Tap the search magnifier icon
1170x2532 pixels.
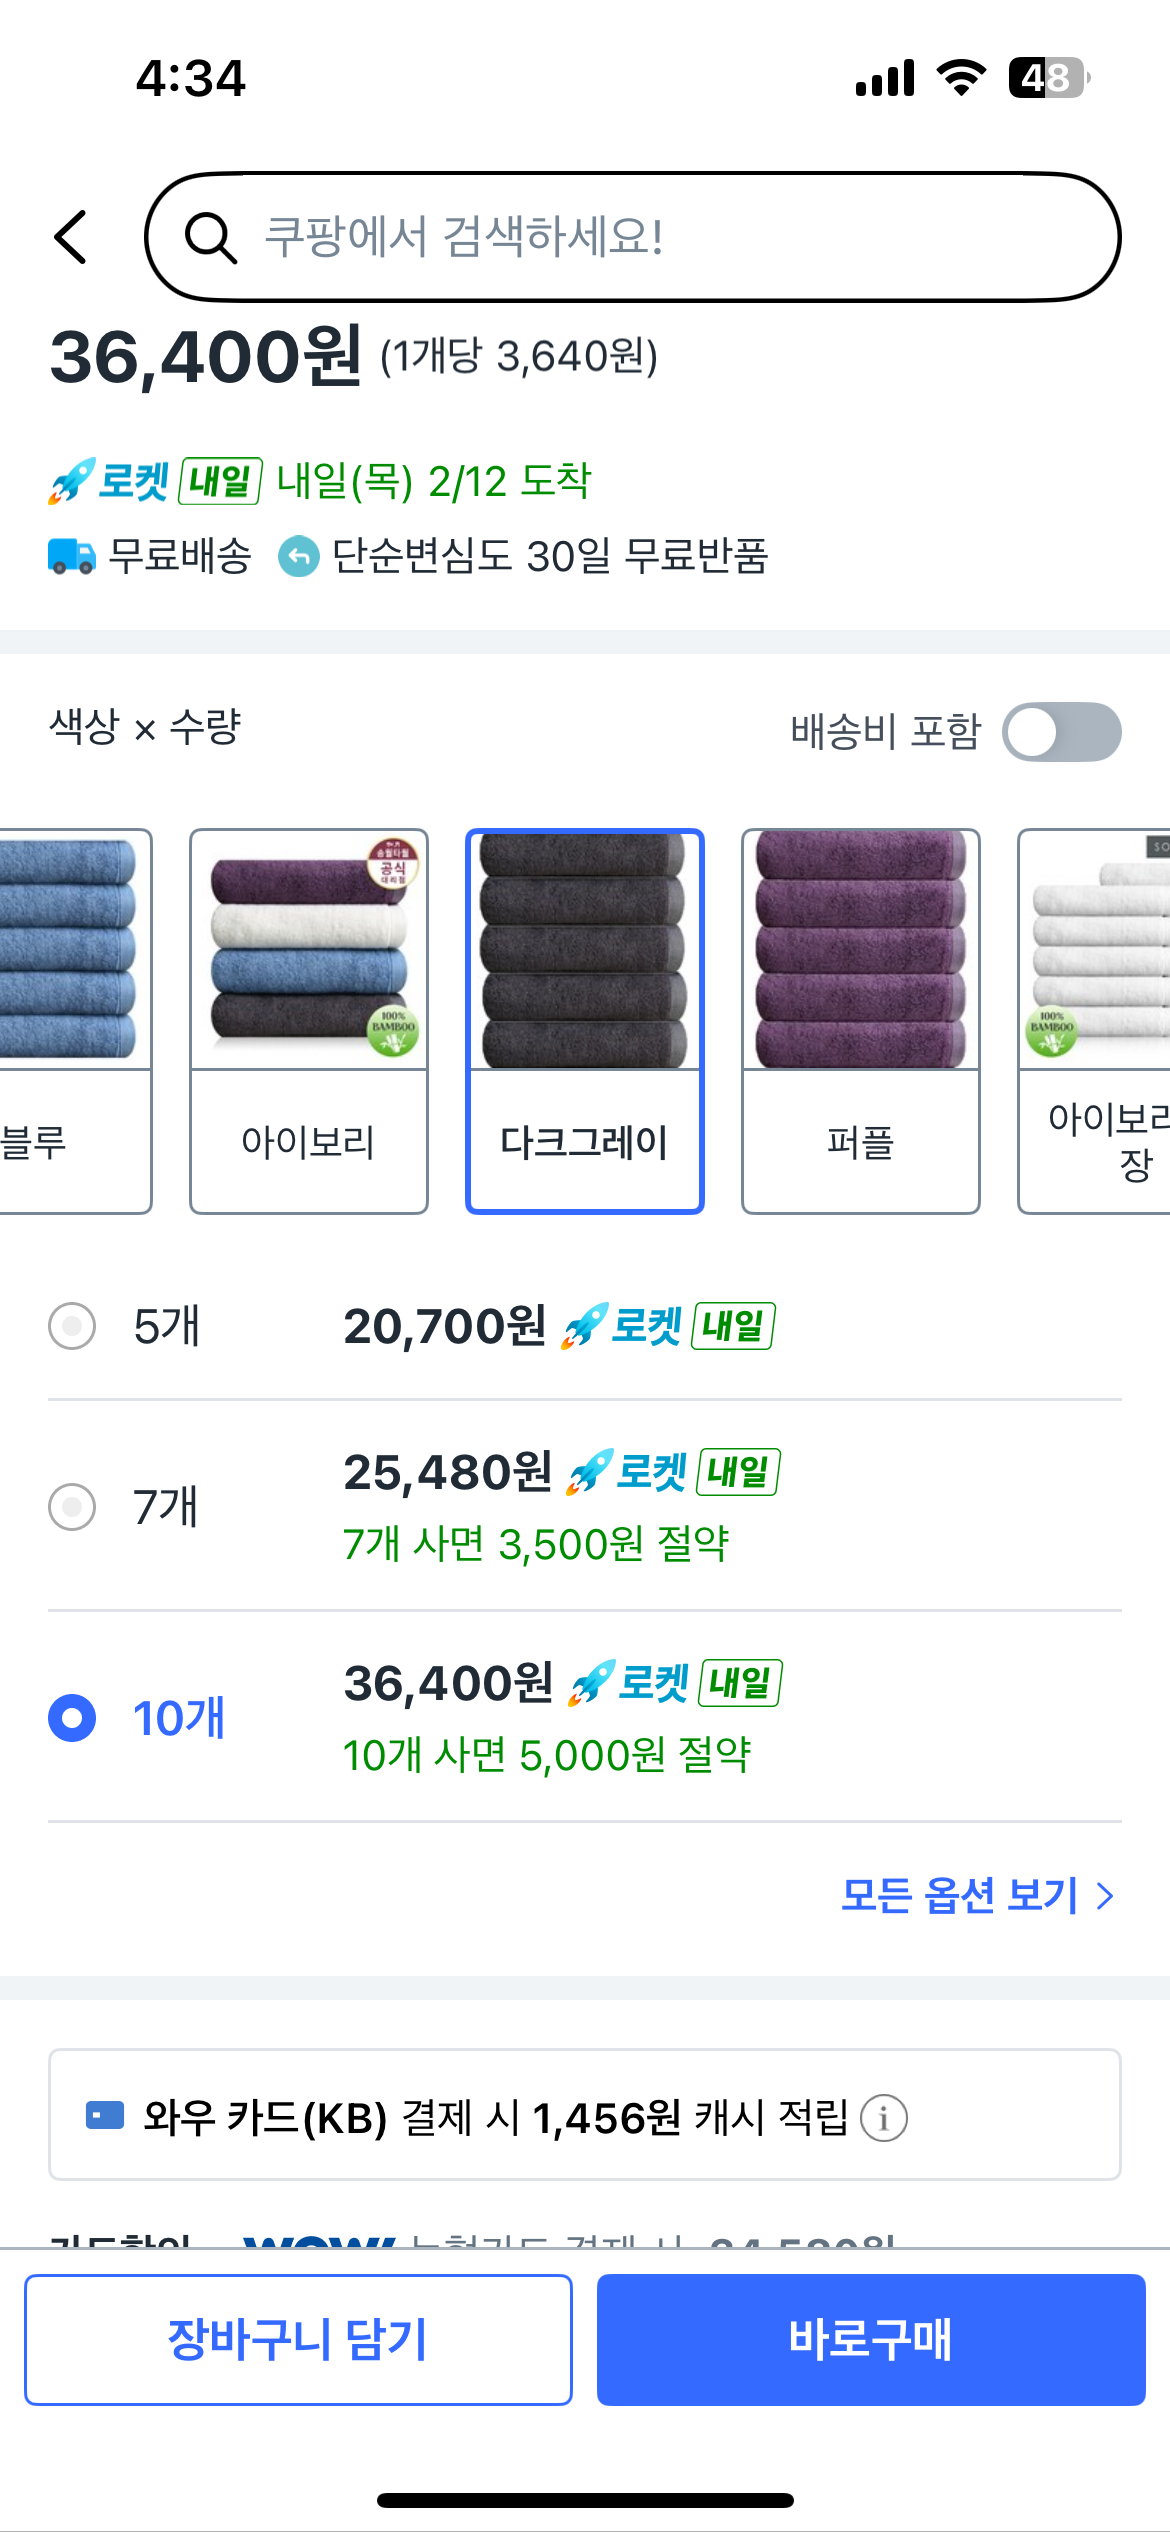point(210,238)
